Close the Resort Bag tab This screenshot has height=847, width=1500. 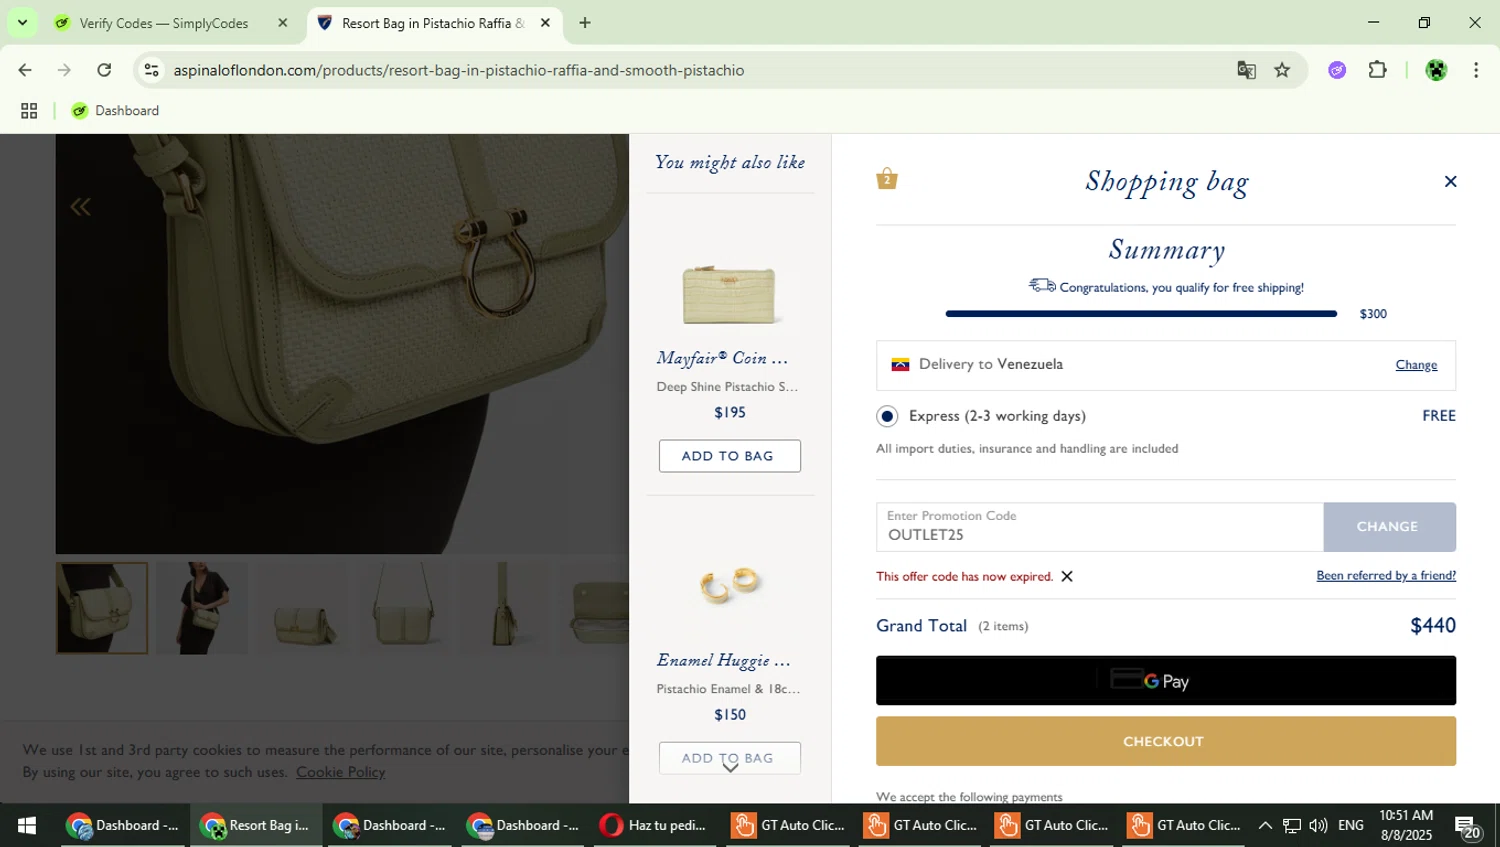545,23
